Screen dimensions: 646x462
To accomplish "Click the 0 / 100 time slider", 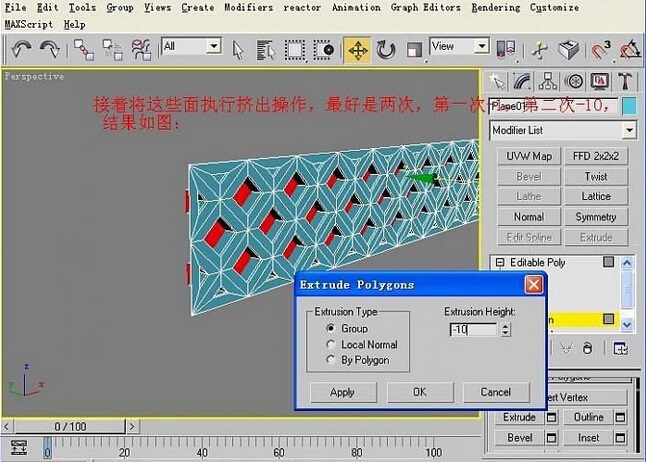I will coord(70,427).
